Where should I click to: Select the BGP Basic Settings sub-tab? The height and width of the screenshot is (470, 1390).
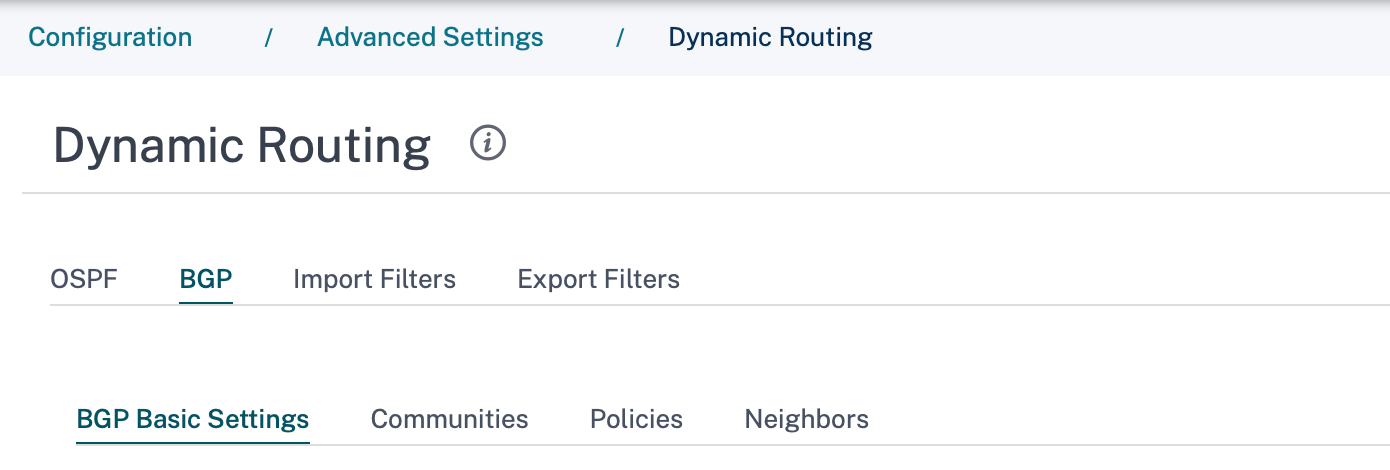point(193,419)
